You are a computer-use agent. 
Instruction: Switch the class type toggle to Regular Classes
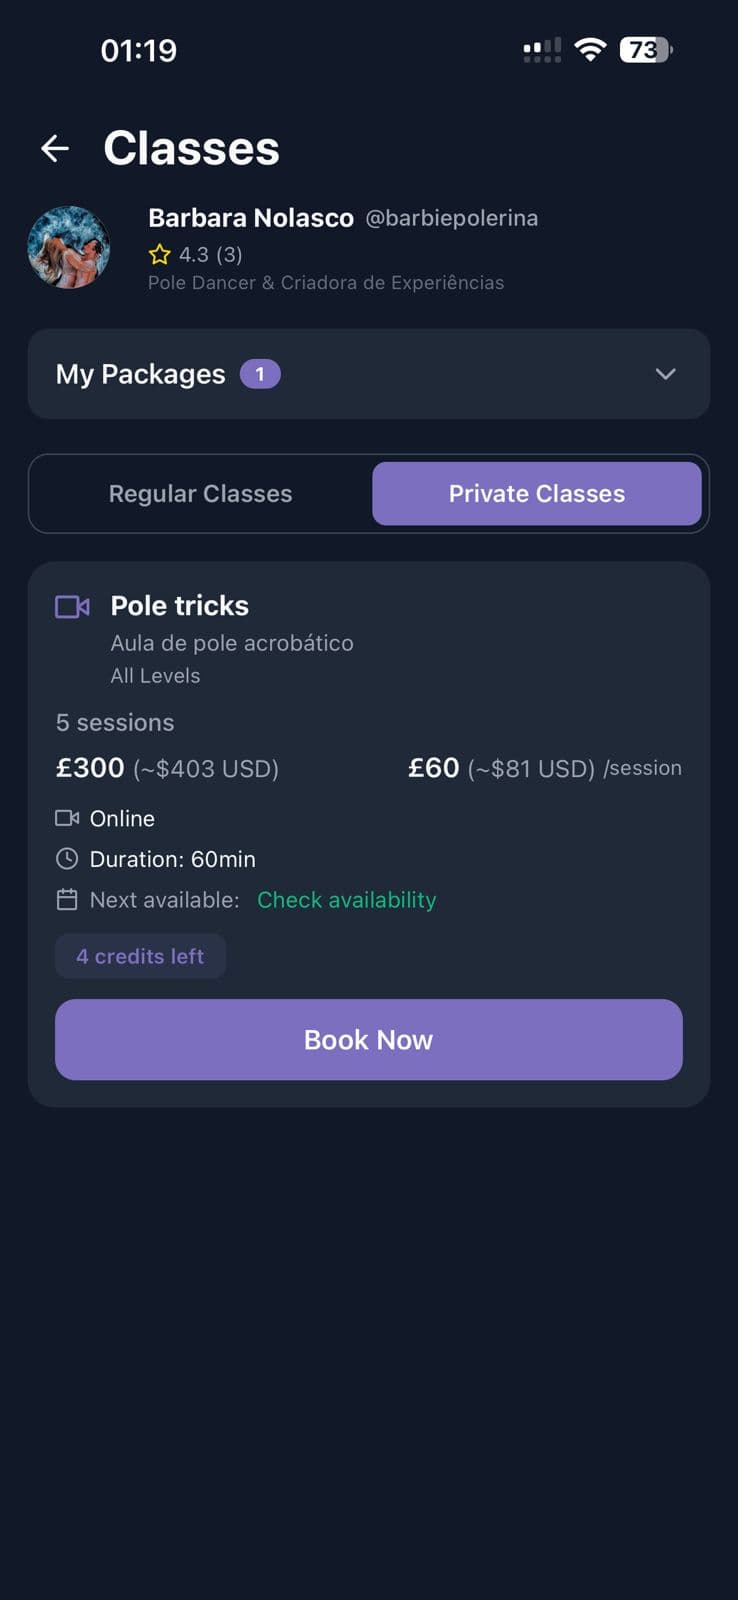(200, 493)
